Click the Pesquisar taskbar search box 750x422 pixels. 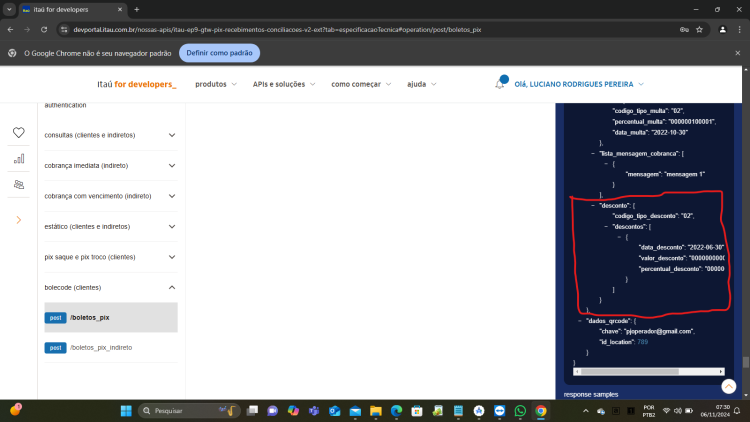click(x=188, y=411)
